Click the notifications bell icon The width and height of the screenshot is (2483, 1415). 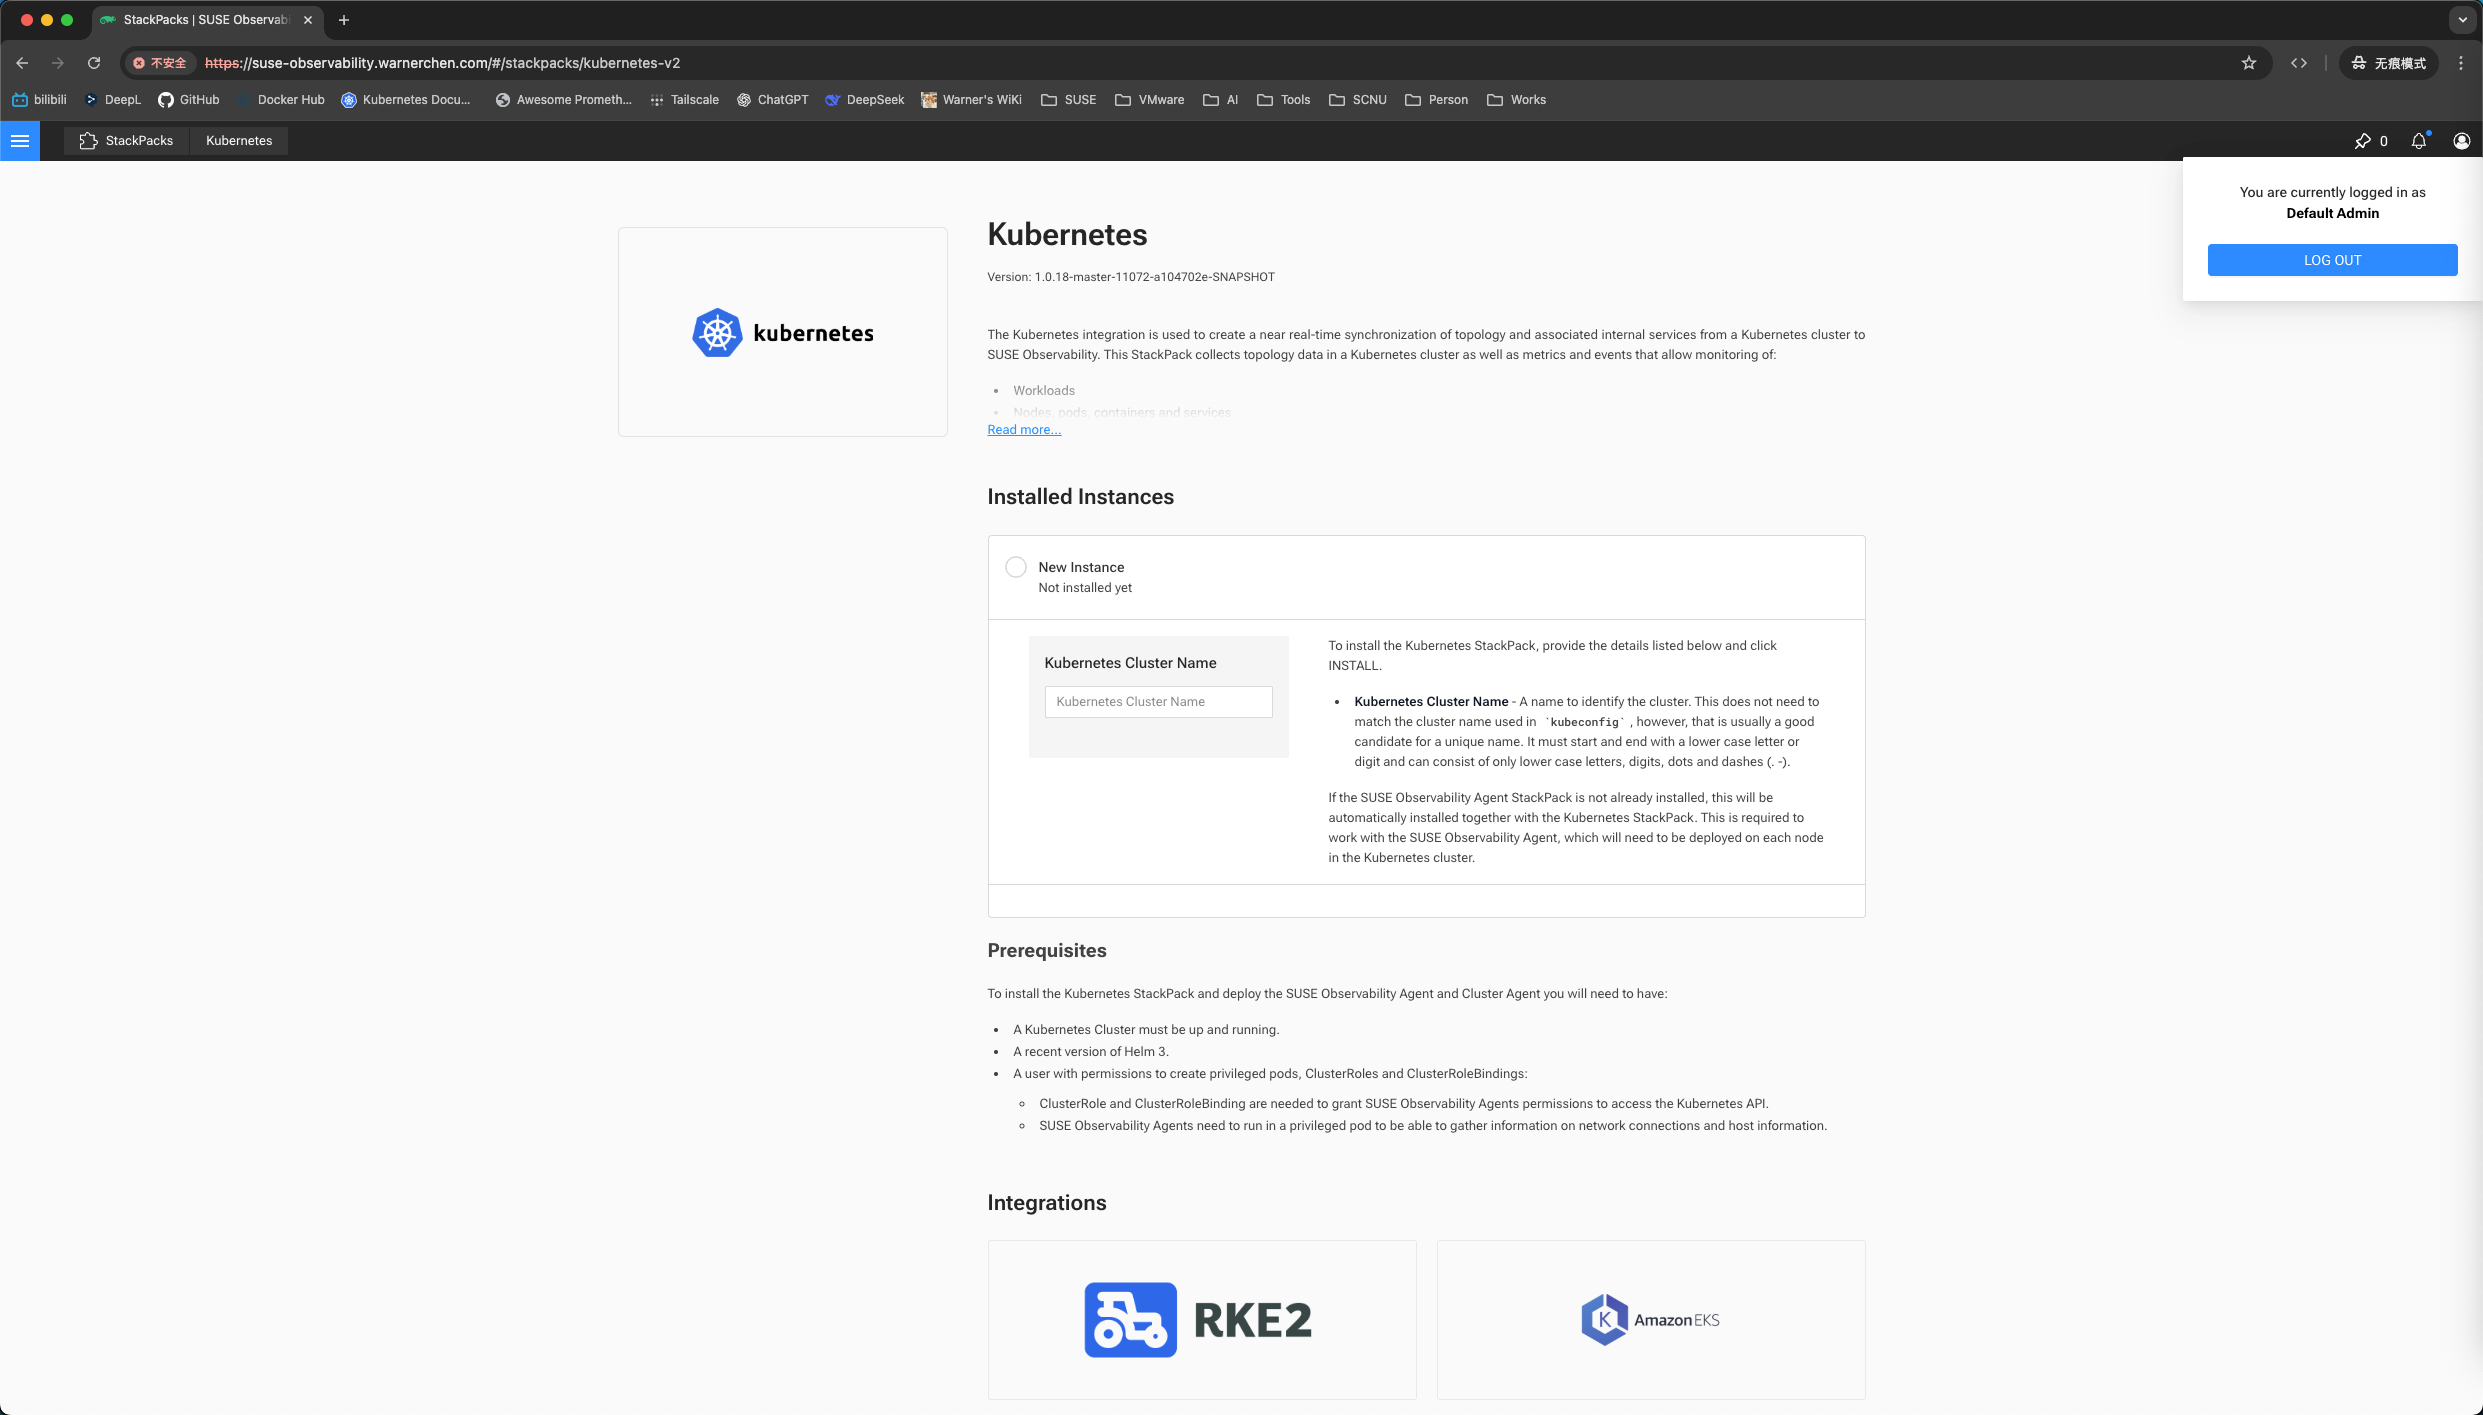pos(2418,141)
